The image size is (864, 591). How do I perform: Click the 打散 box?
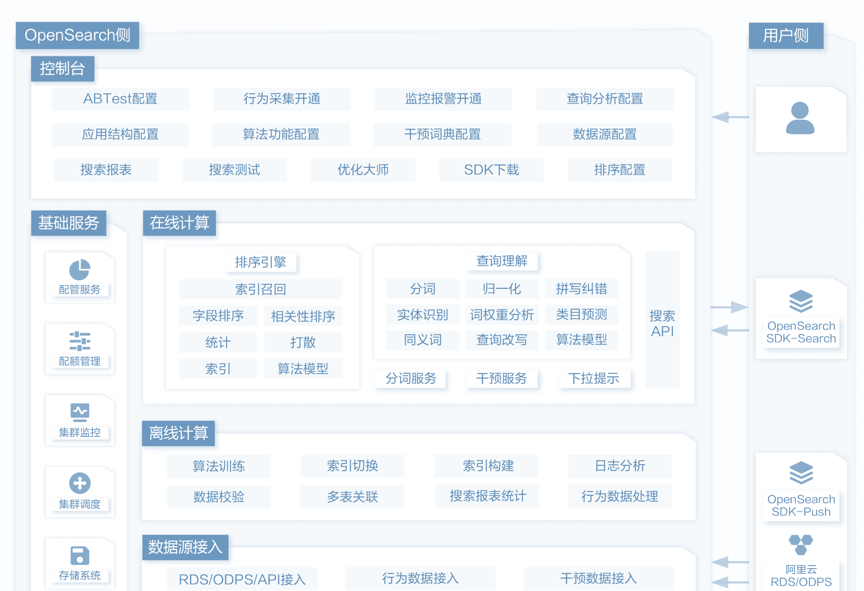pos(303,342)
